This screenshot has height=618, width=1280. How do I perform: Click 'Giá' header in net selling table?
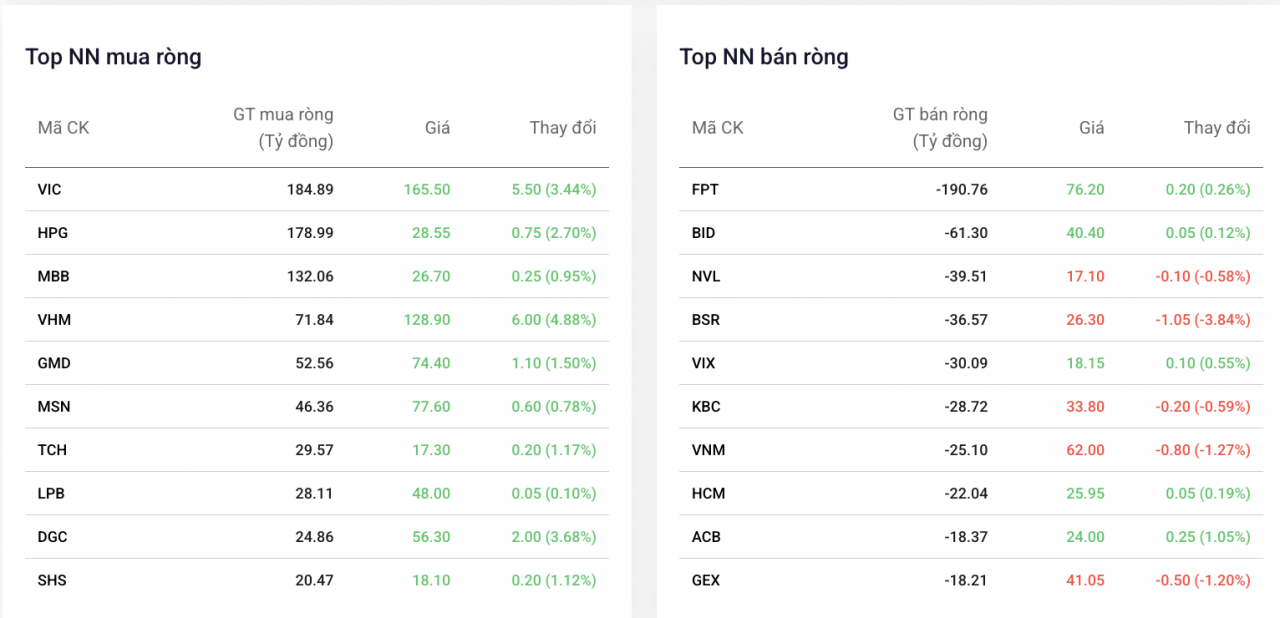click(x=1091, y=128)
